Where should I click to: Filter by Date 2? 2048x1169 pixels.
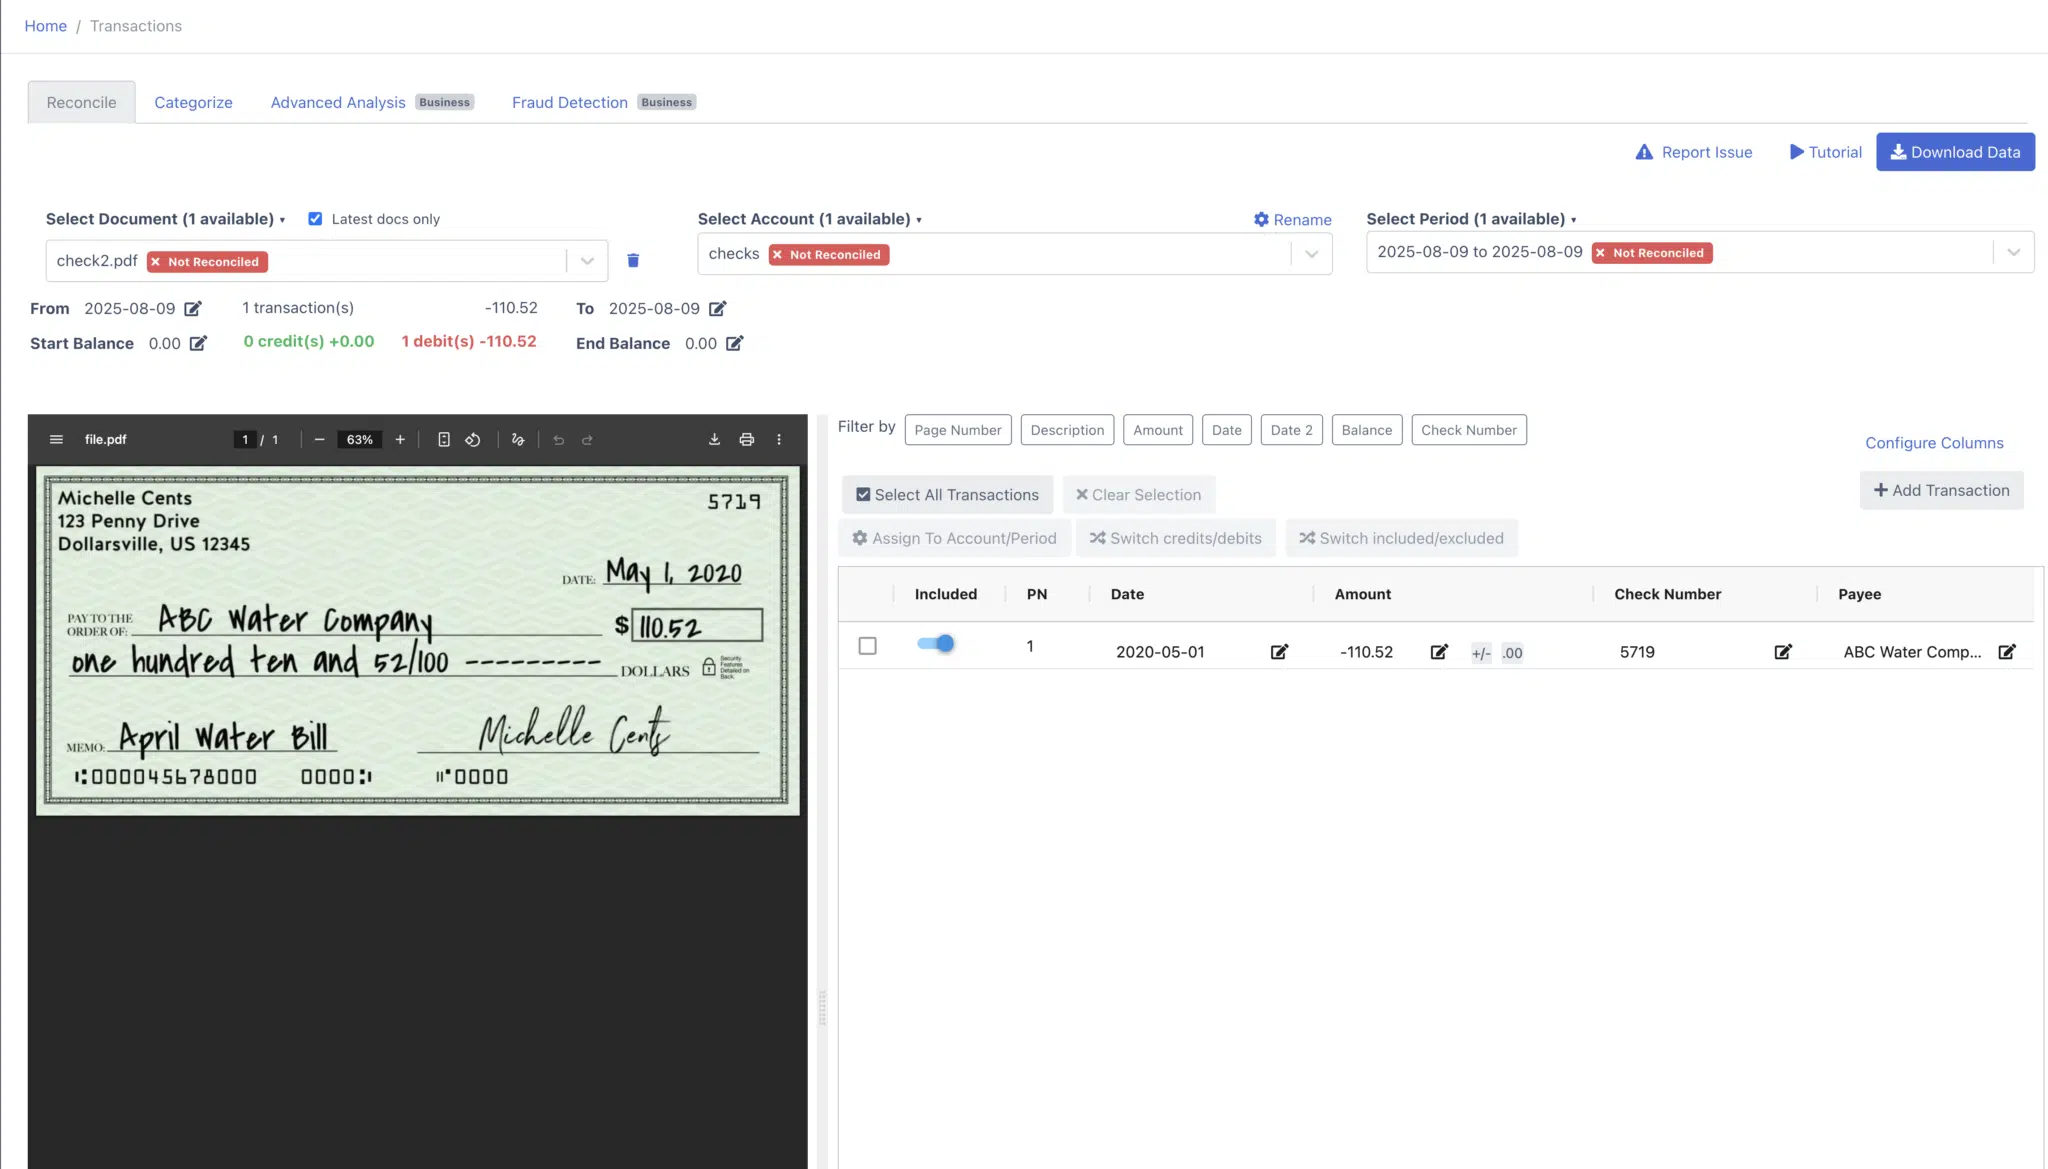coord(1292,430)
